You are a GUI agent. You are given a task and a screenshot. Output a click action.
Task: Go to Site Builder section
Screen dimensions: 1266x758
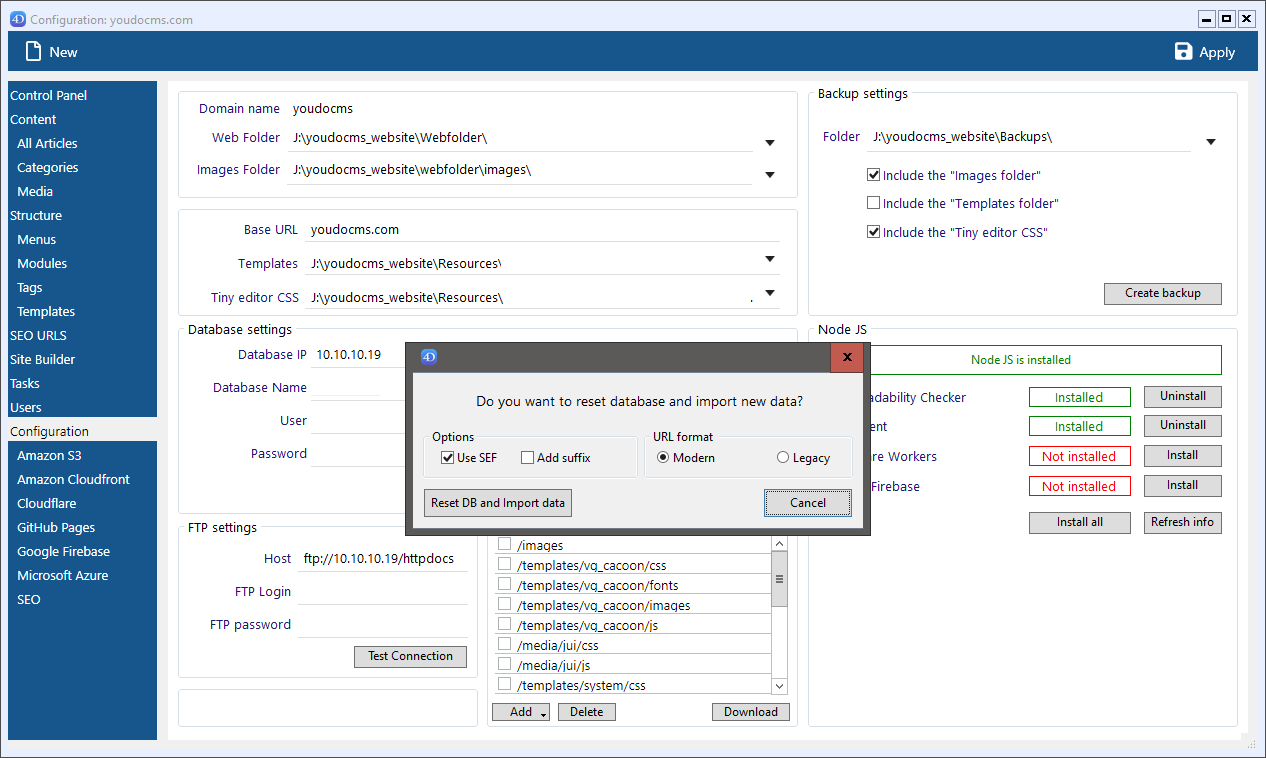(43, 360)
